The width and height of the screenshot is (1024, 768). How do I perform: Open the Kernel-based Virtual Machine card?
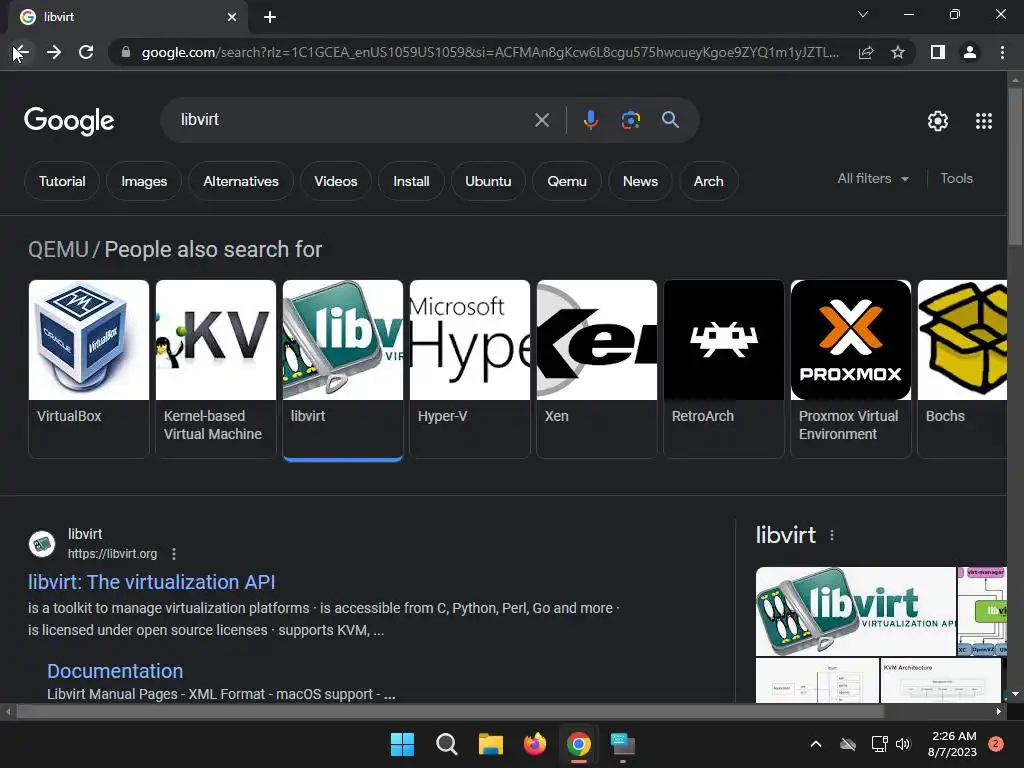tap(216, 369)
